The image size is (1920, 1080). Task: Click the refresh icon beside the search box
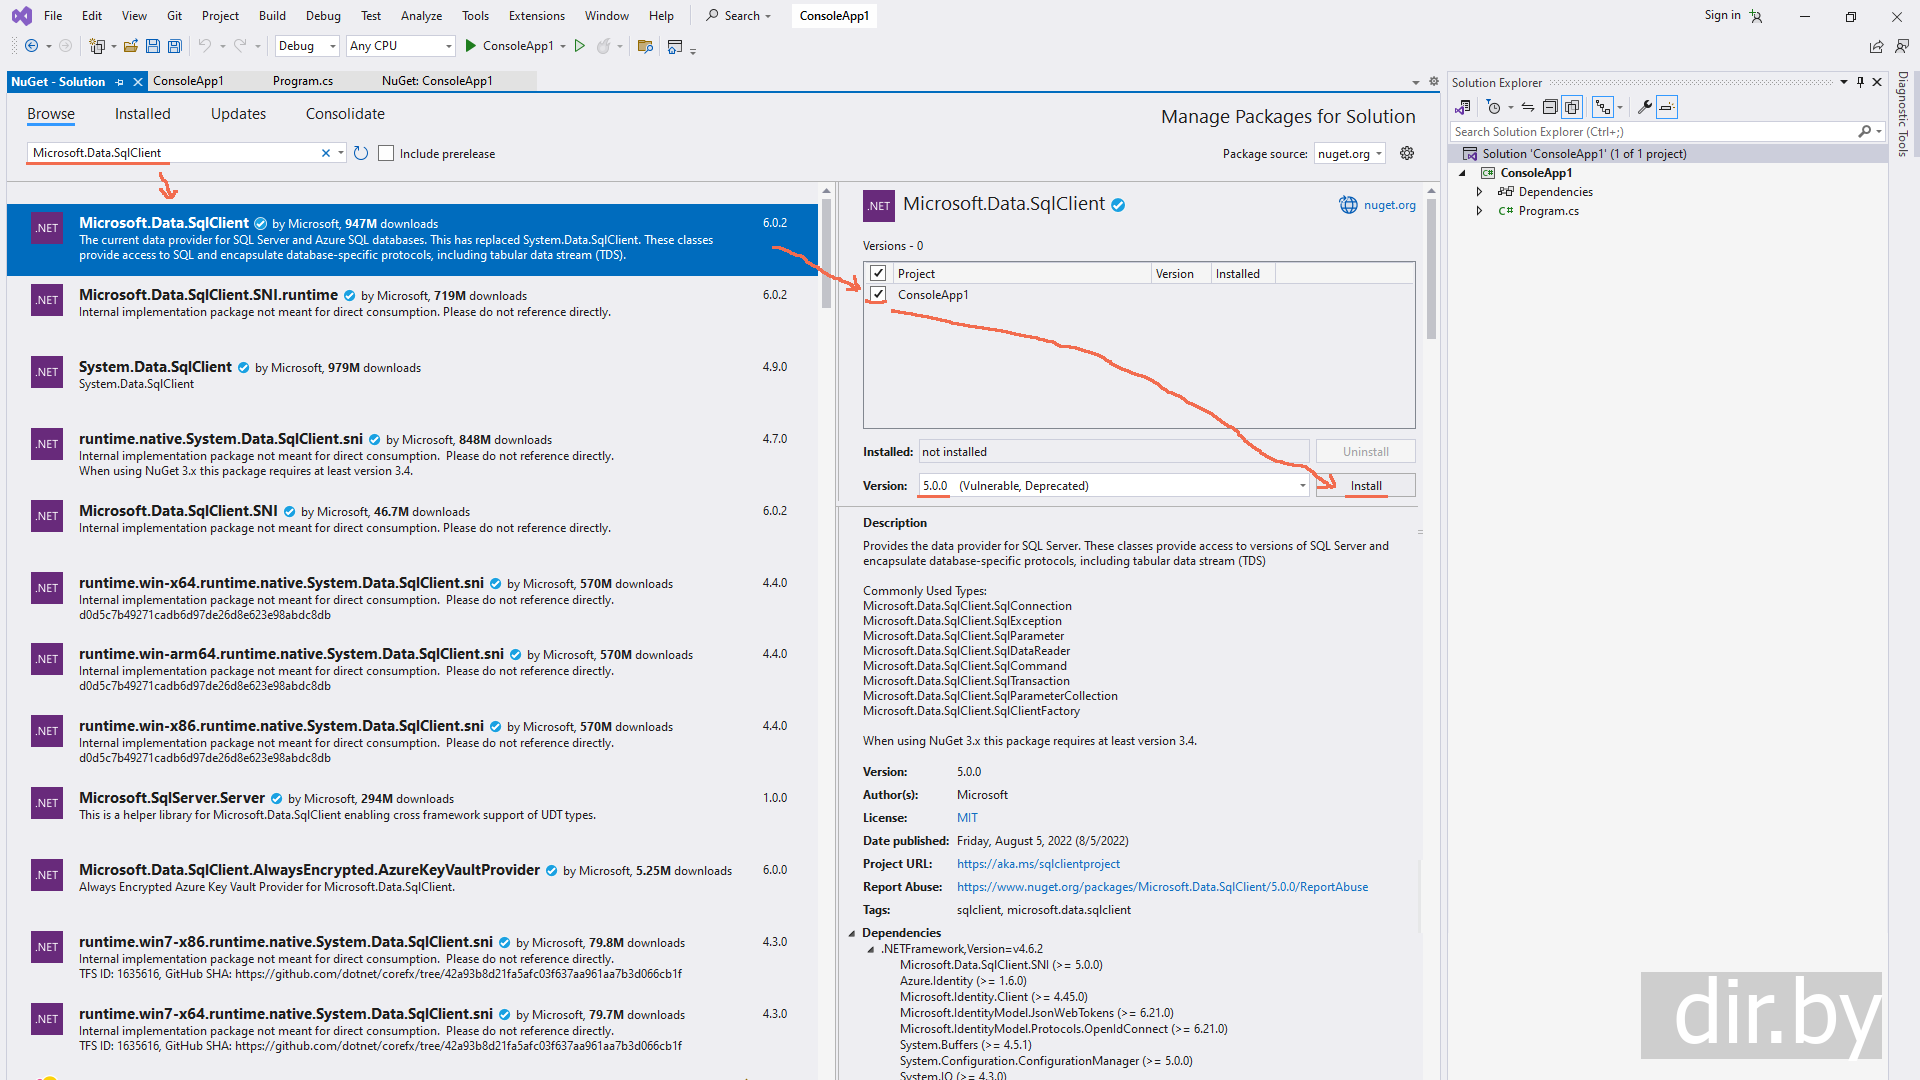click(x=361, y=153)
